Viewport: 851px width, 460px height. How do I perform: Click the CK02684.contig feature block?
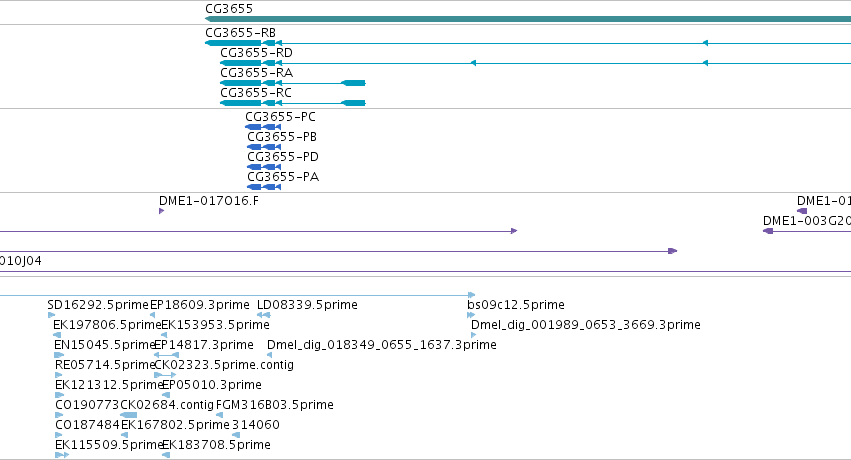128,415
